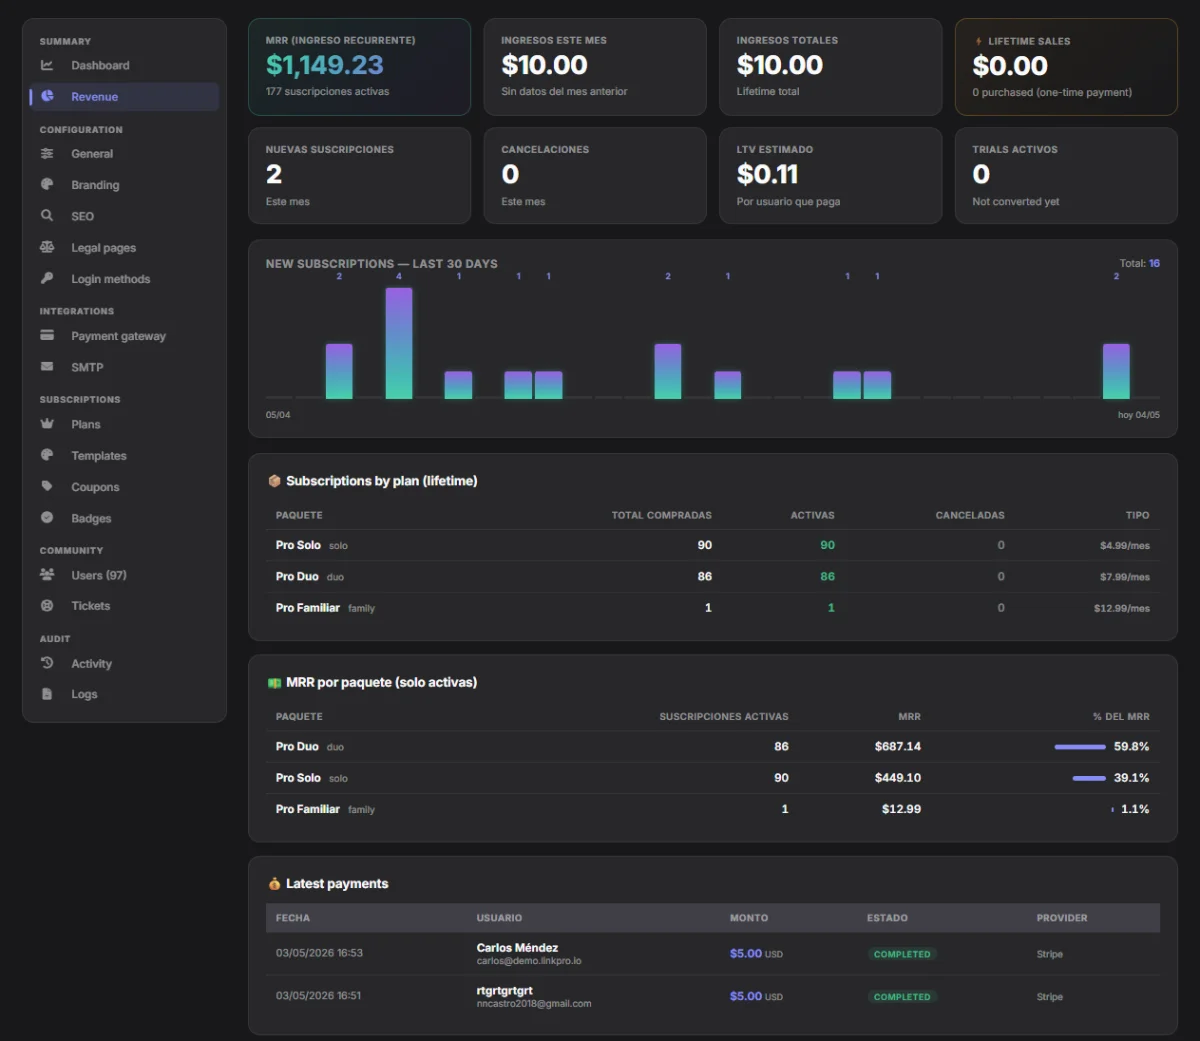The width and height of the screenshot is (1200, 1041).
Task: Click the MONTO column header
Action: tap(749, 918)
